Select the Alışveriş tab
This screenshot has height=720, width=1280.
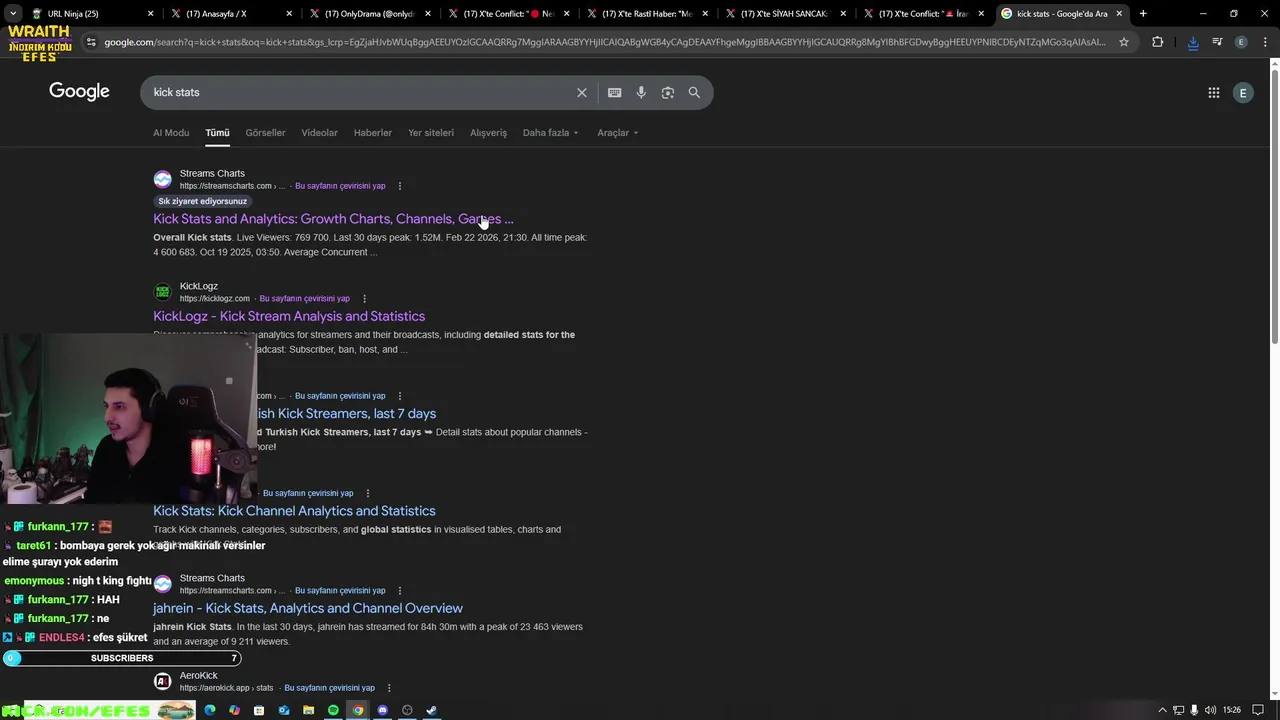(x=488, y=133)
